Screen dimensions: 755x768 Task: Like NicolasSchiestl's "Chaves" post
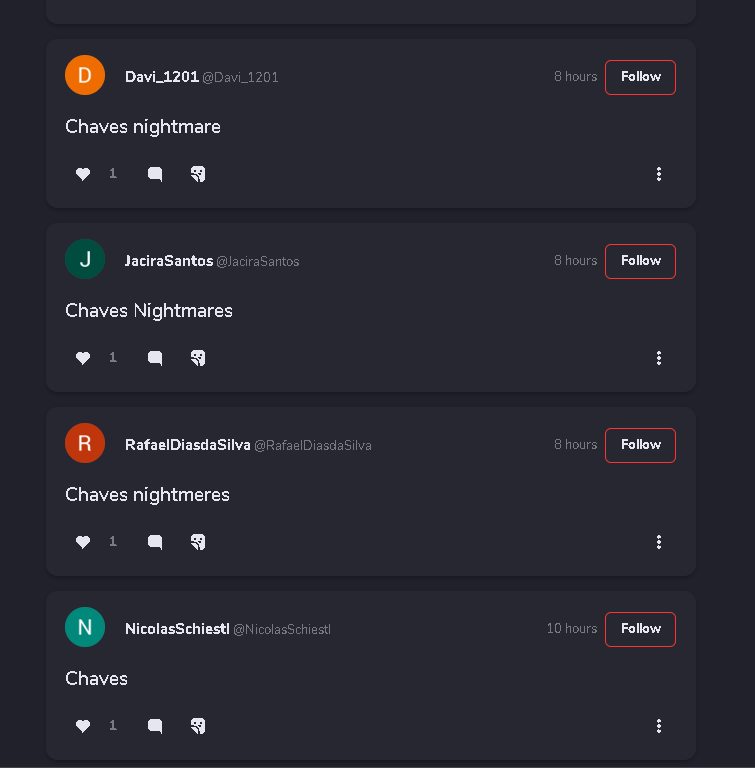[x=83, y=726]
